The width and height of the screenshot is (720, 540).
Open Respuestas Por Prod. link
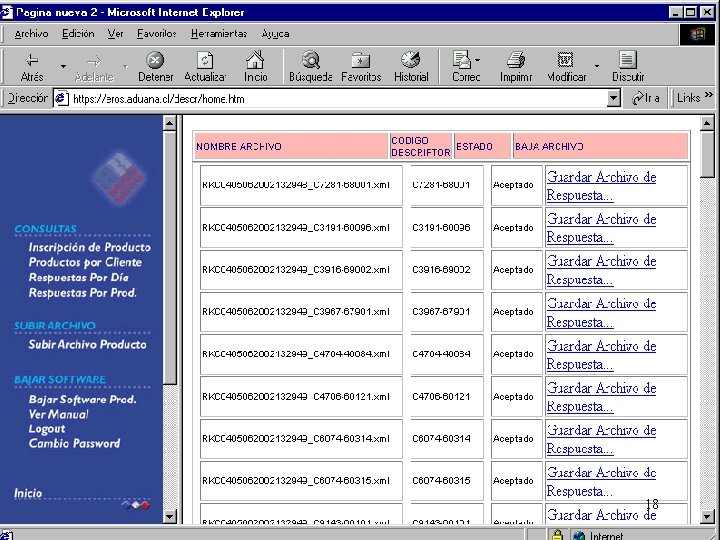click(83, 293)
